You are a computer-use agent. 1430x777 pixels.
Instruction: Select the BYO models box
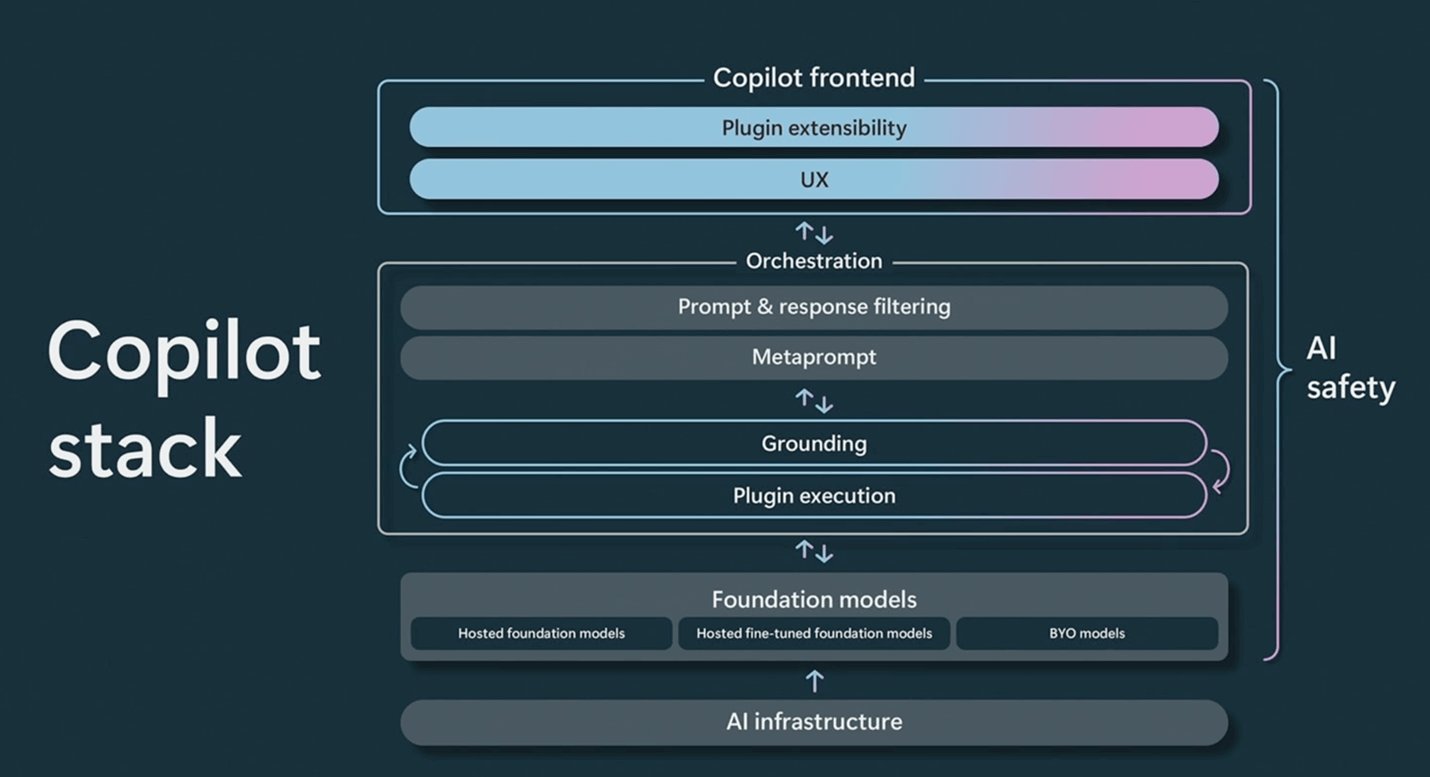coord(1087,633)
